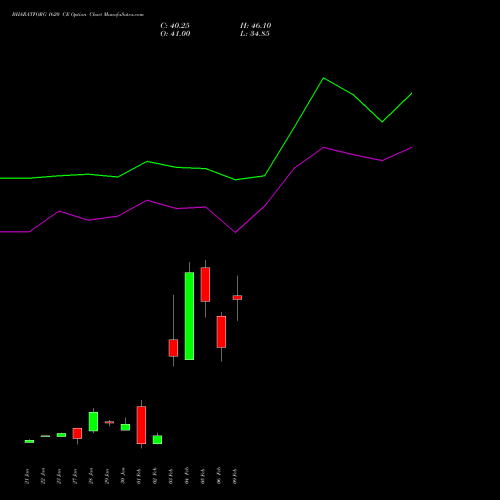The height and width of the screenshot is (500, 500).
Task: Select the red candle for 03 Feb
Action: [x=173, y=348]
